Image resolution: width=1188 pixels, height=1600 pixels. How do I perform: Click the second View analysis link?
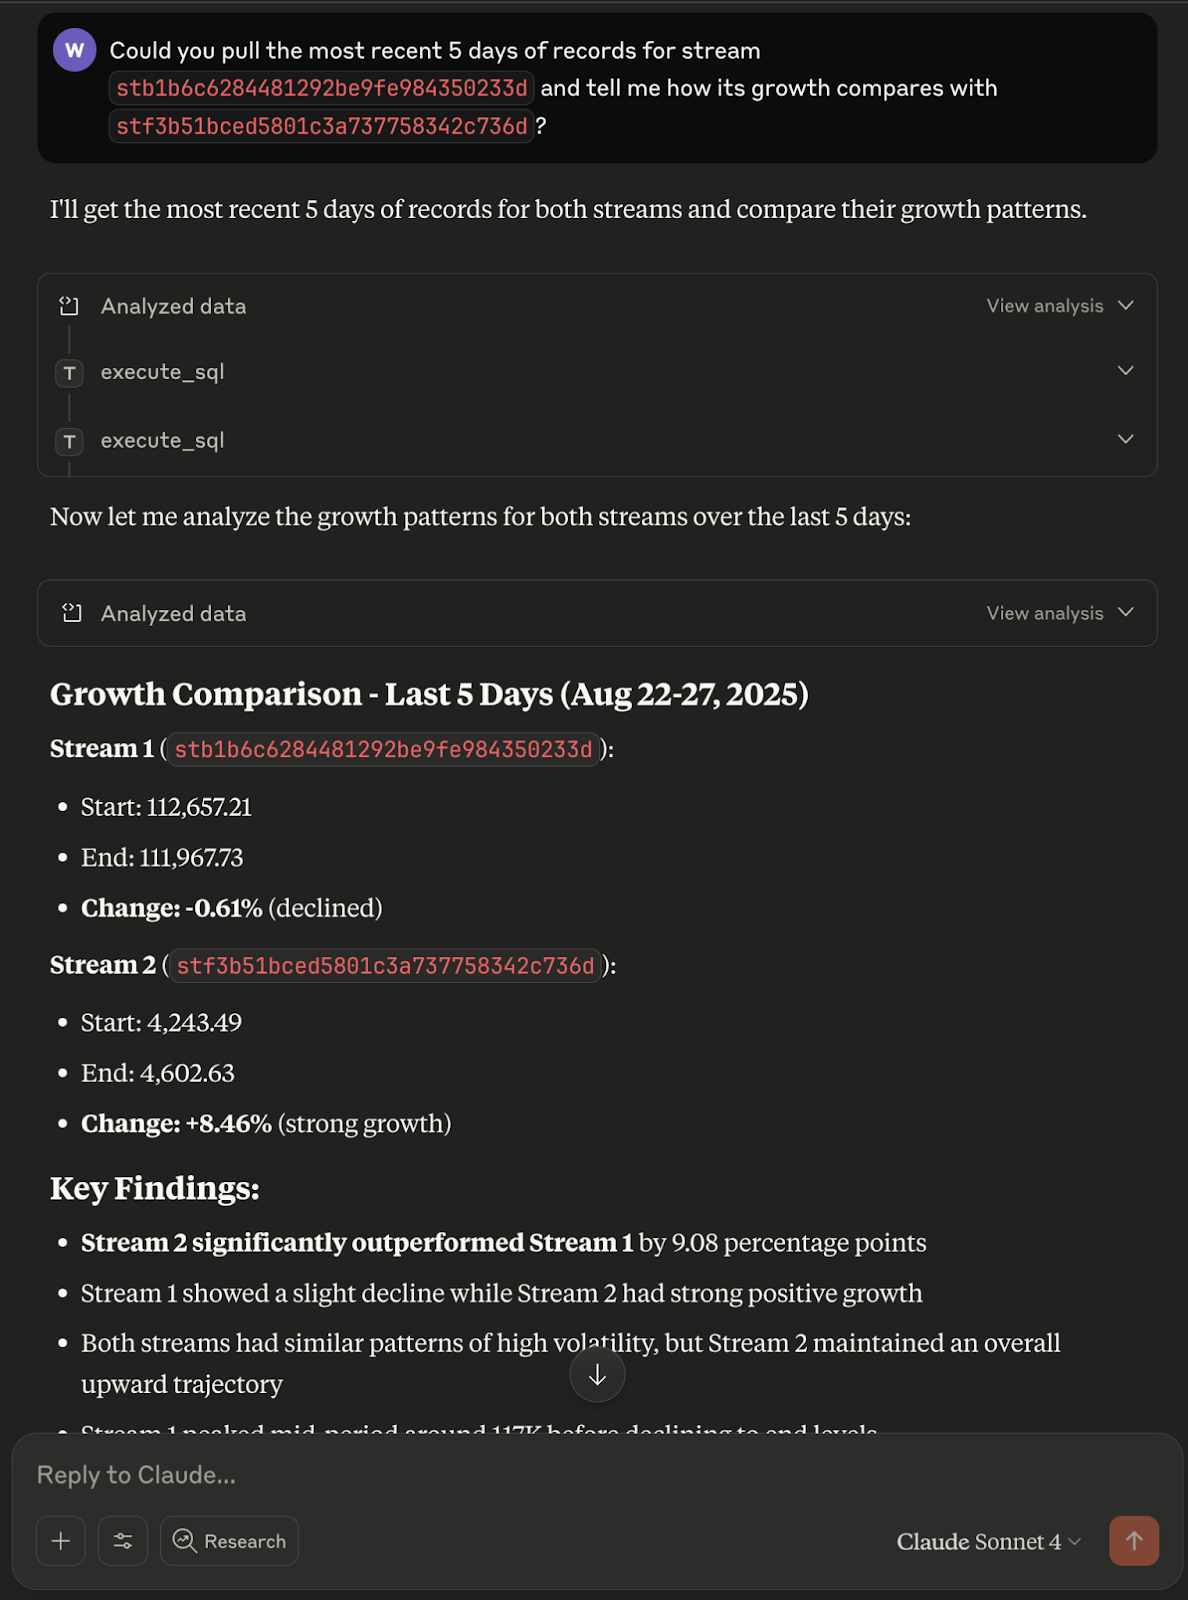(1044, 613)
